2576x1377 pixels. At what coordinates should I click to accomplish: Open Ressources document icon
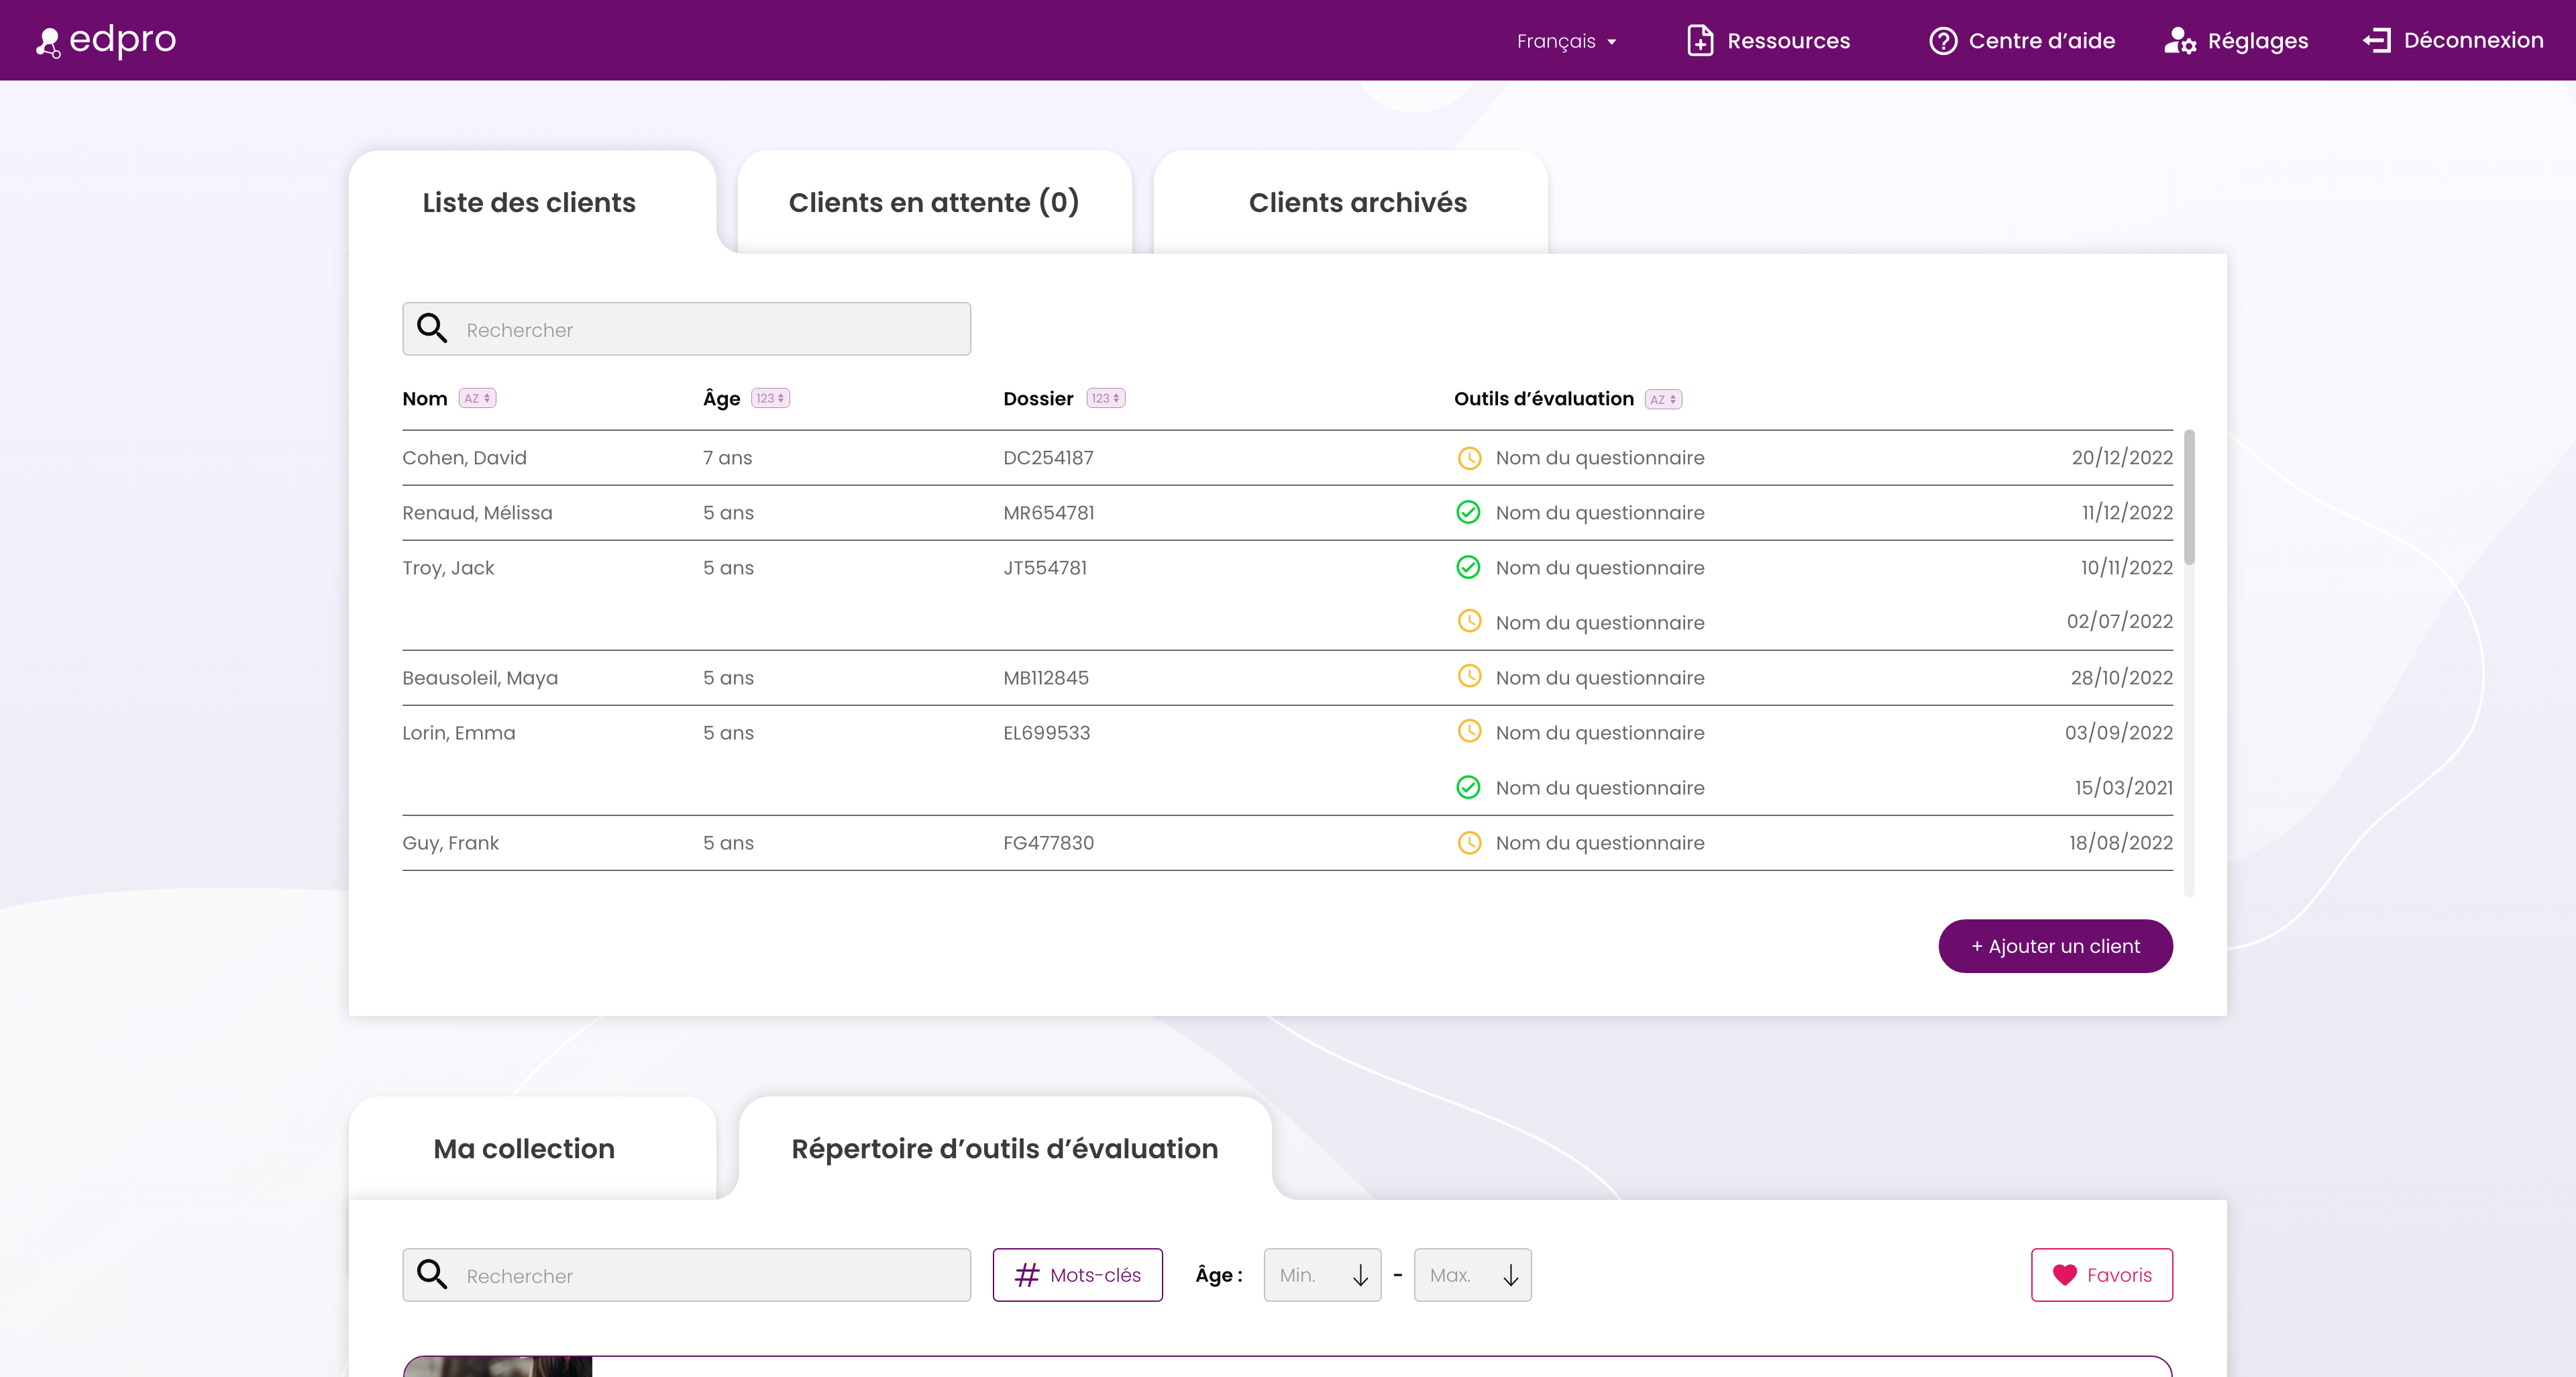(1700, 41)
